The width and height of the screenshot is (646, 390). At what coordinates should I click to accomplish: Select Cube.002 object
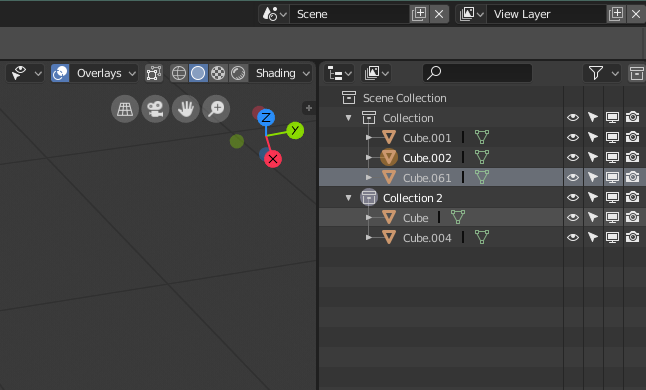pyautogui.click(x=427, y=158)
